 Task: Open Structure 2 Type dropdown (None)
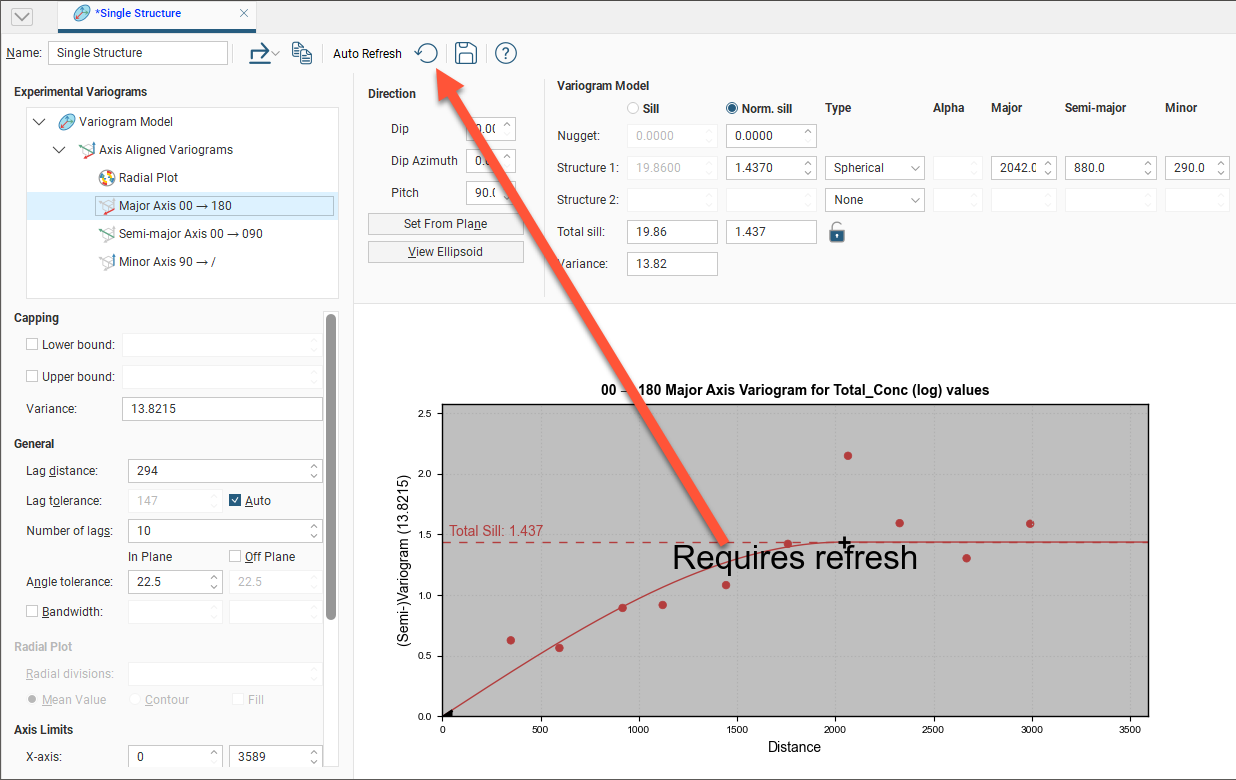(875, 200)
